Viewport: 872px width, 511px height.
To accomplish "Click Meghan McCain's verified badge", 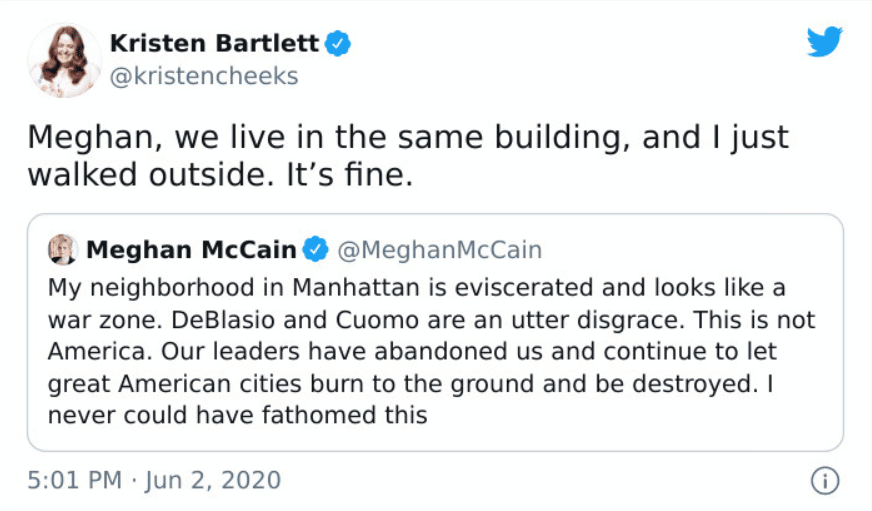I will [x=316, y=248].
